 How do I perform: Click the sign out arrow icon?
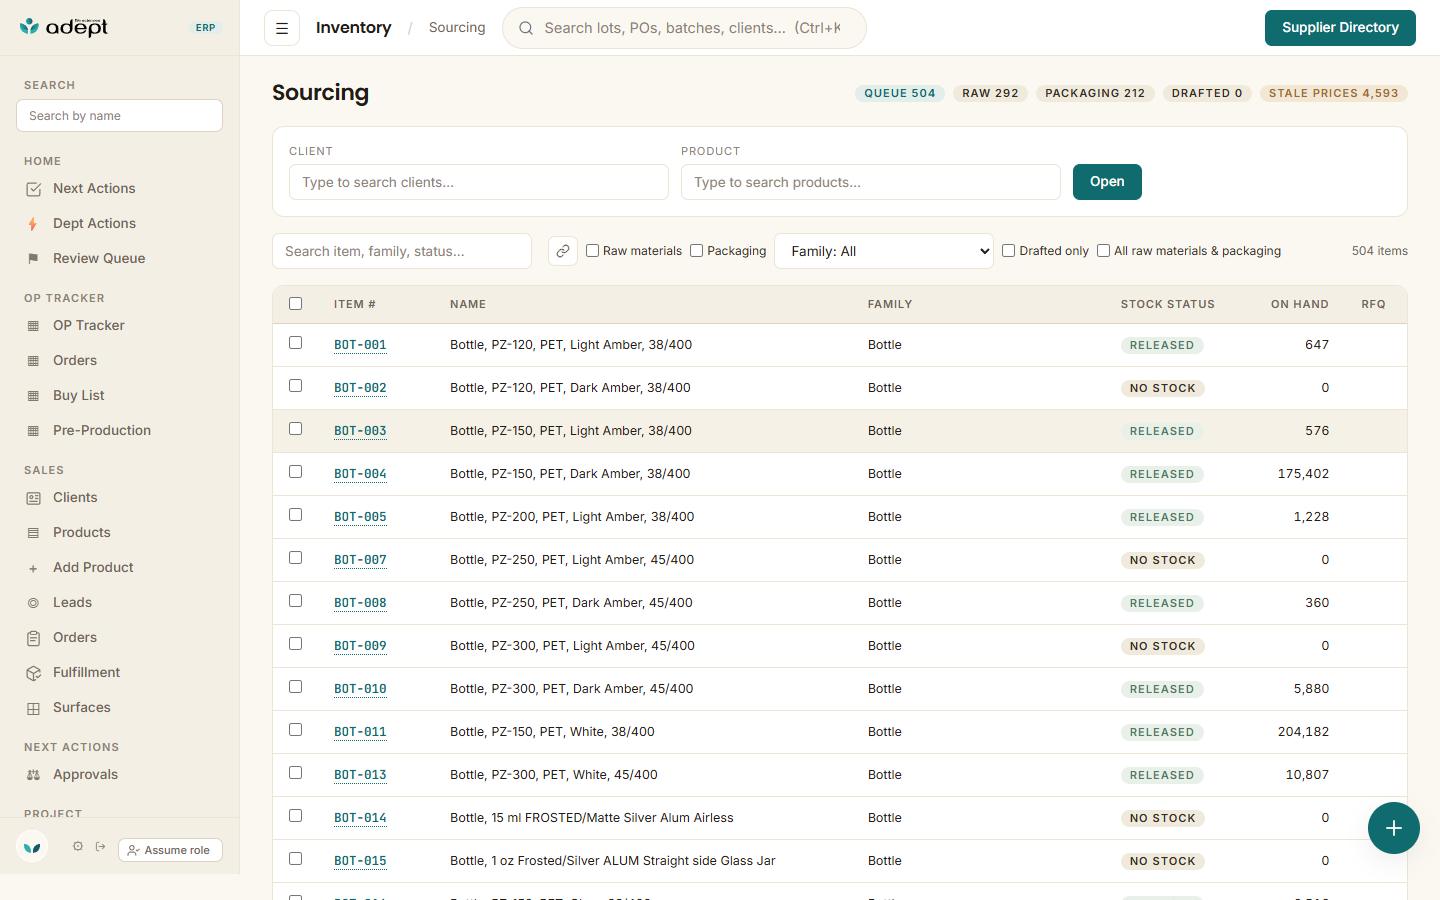101,847
